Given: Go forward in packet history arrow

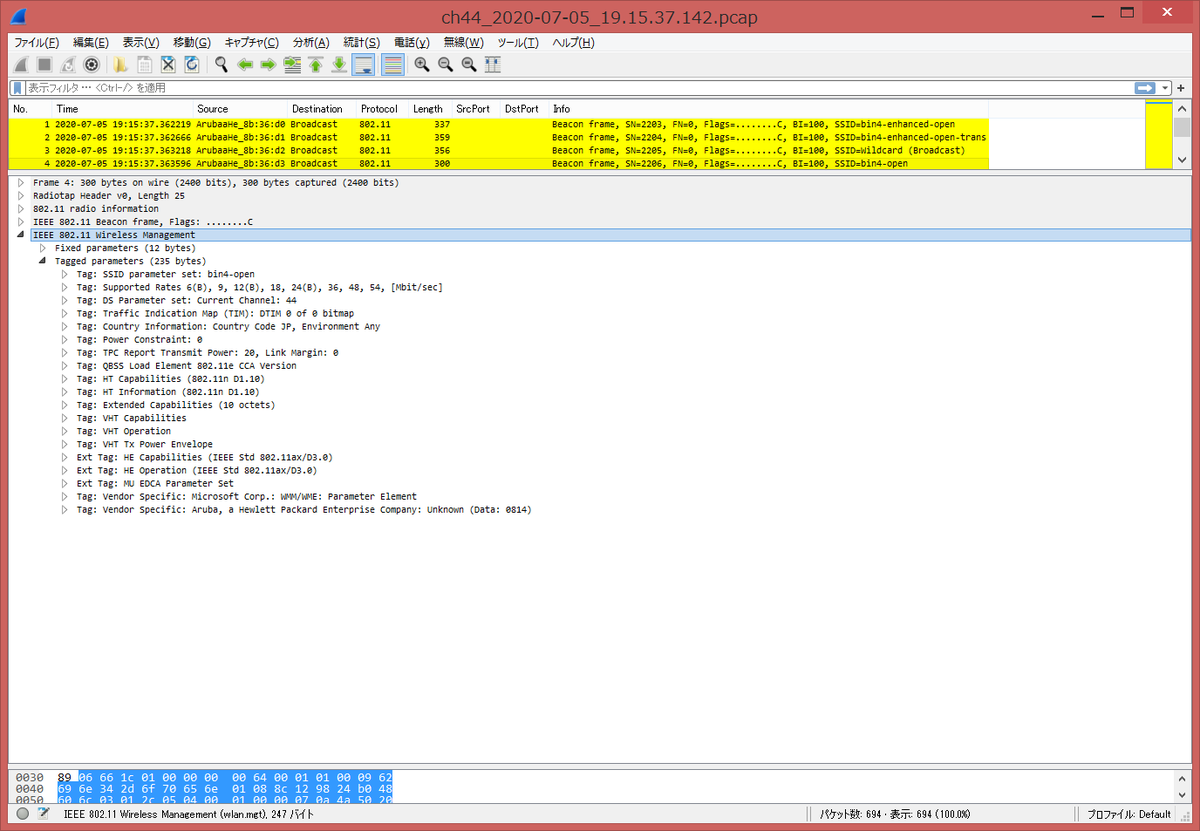Looking at the screenshot, I should click(268, 65).
